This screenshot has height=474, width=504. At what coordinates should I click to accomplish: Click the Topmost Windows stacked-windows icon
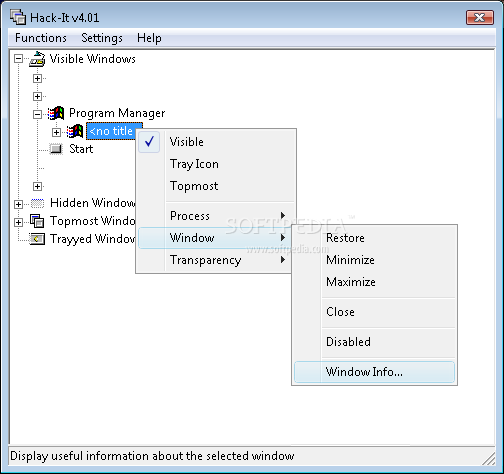[x=37, y=221]
